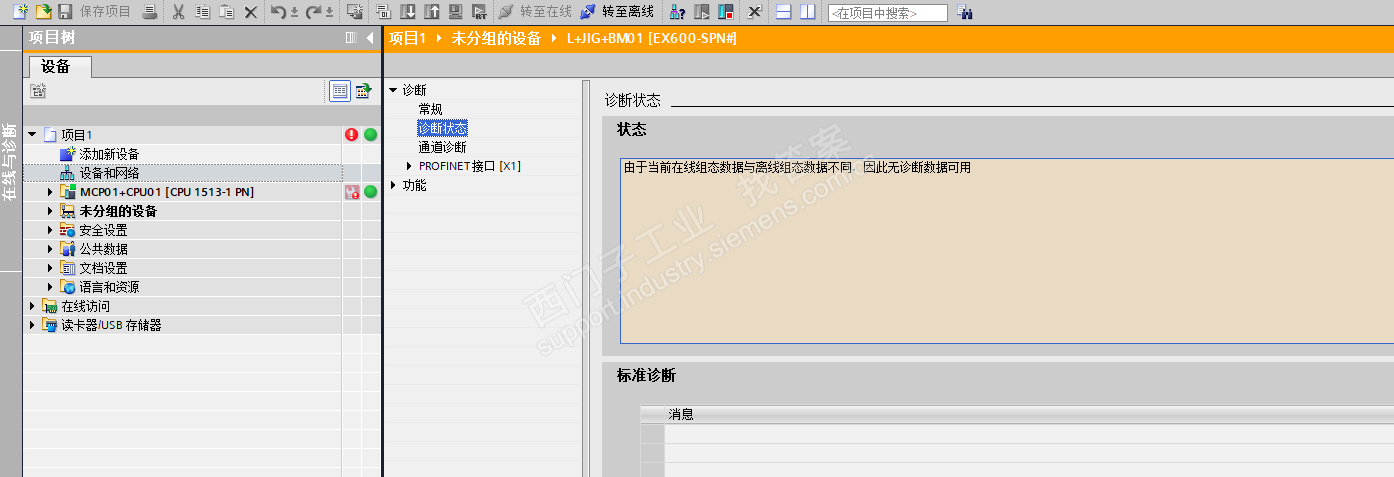Click breadcrumb 项目1 in title bar

407,38
